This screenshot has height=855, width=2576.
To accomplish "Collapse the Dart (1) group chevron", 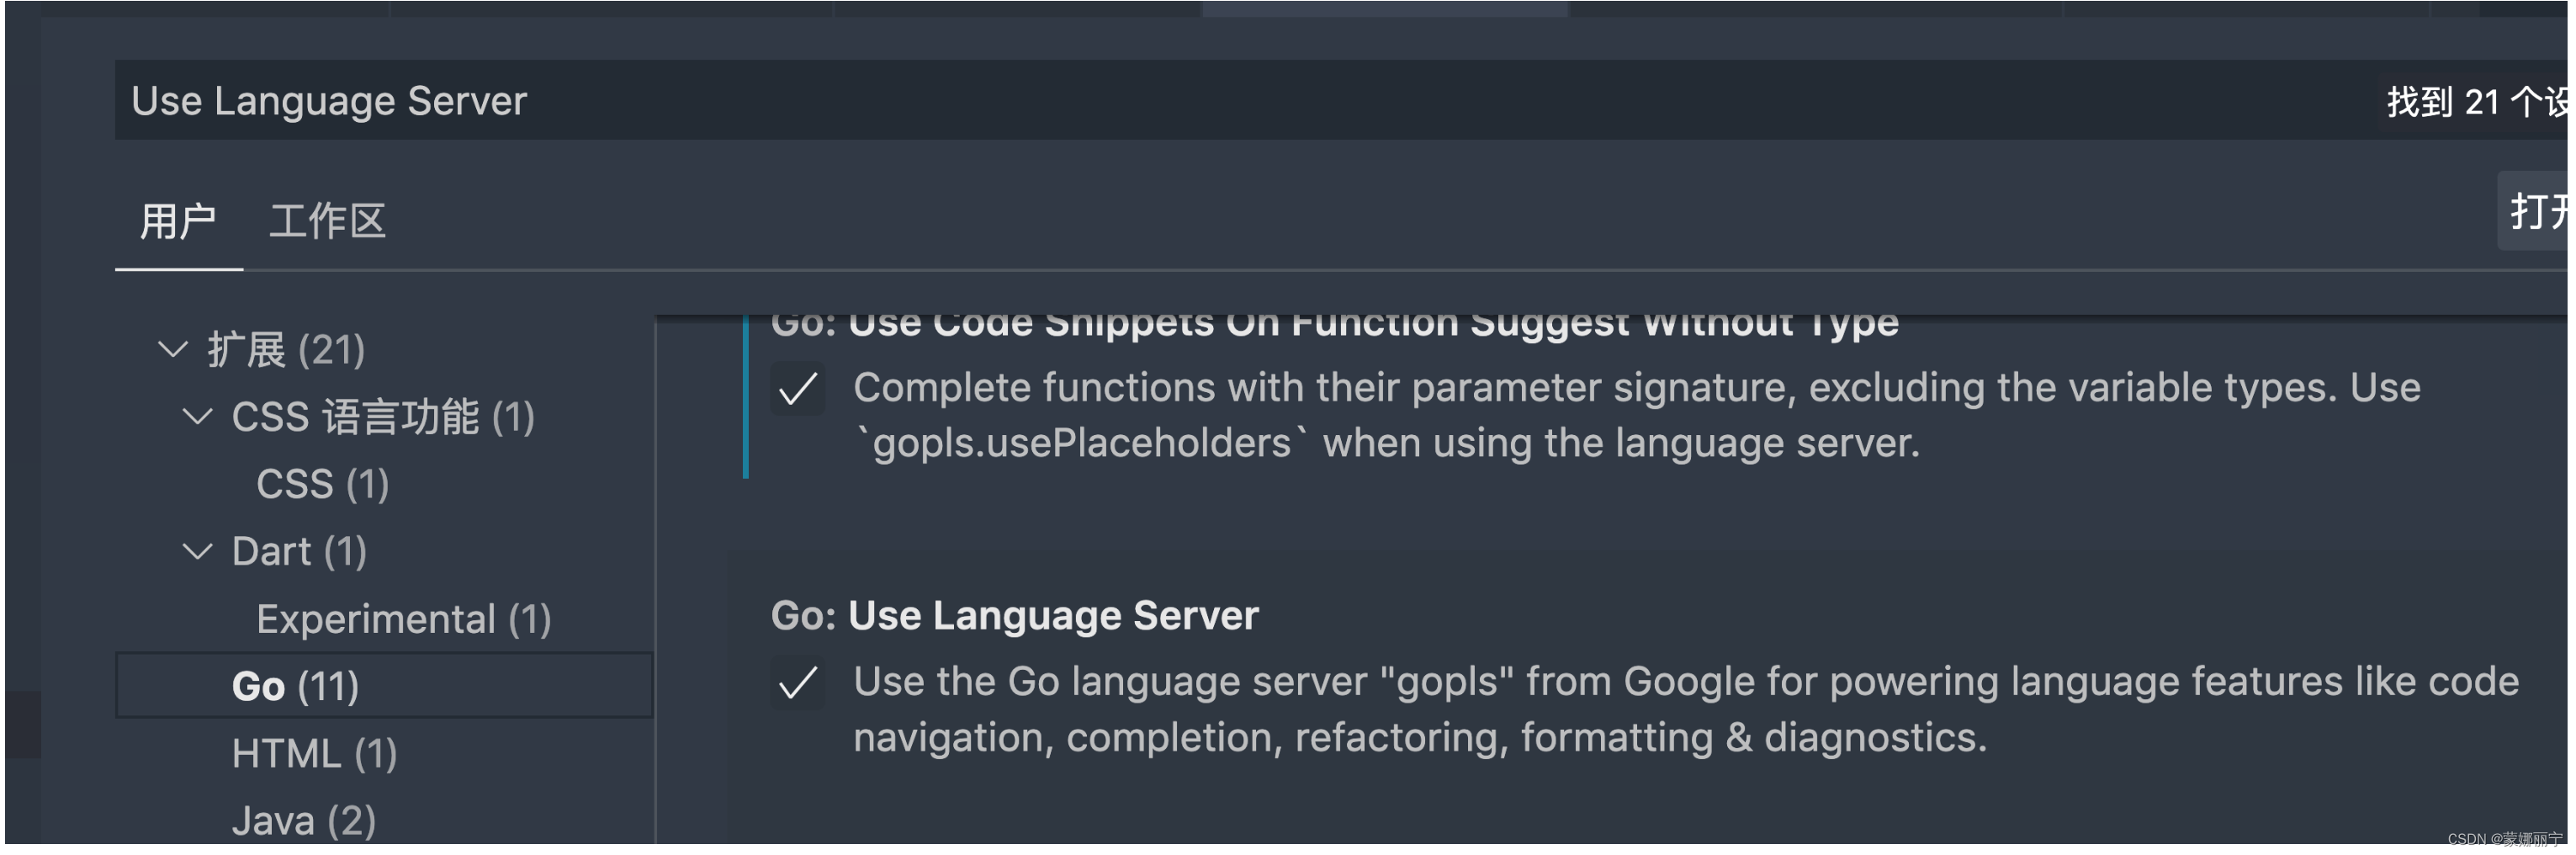I will 197,551.
